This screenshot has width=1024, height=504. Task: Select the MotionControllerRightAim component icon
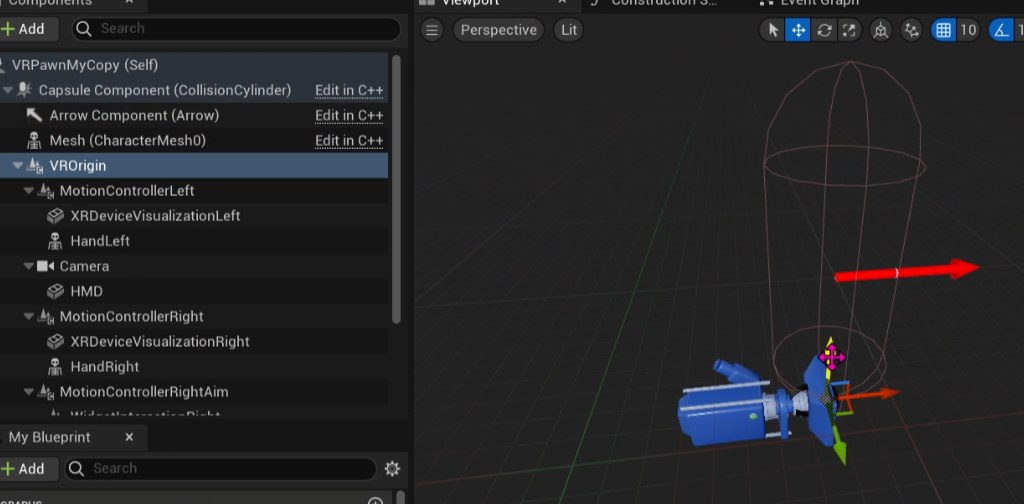(x=46, y=392)
